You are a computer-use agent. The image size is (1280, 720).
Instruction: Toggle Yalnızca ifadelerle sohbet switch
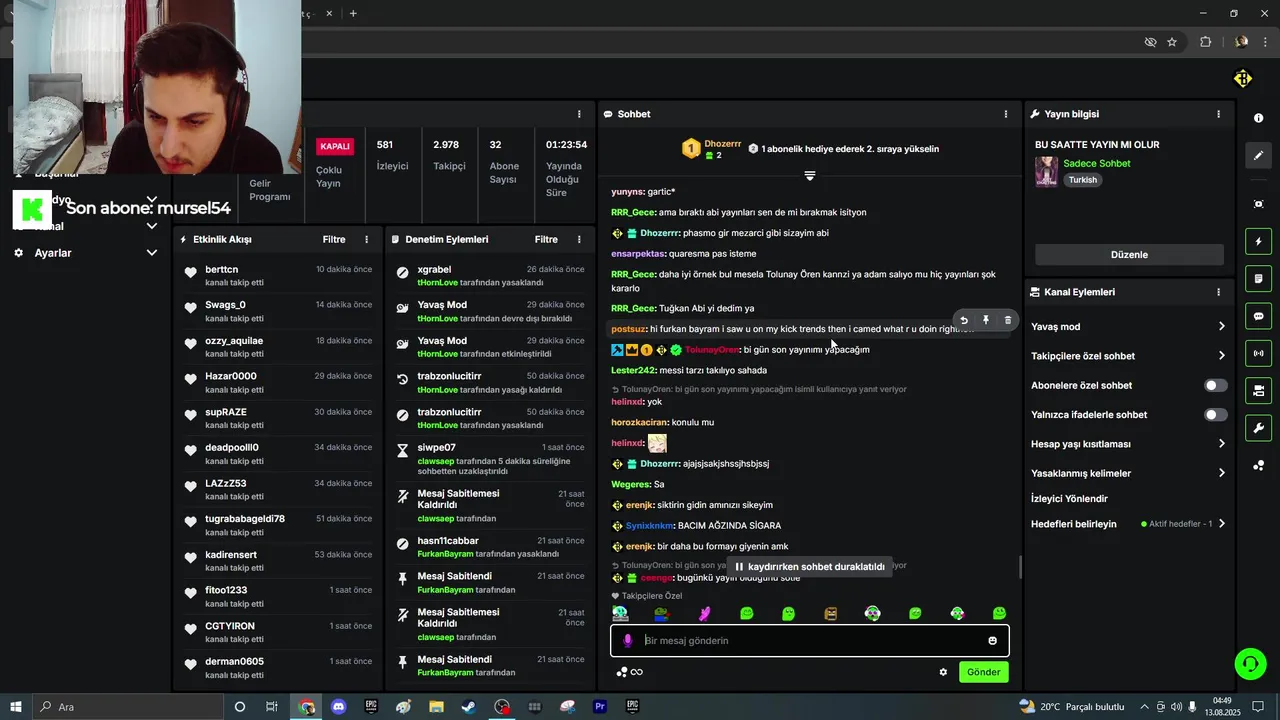click(x=1215, y=414)
